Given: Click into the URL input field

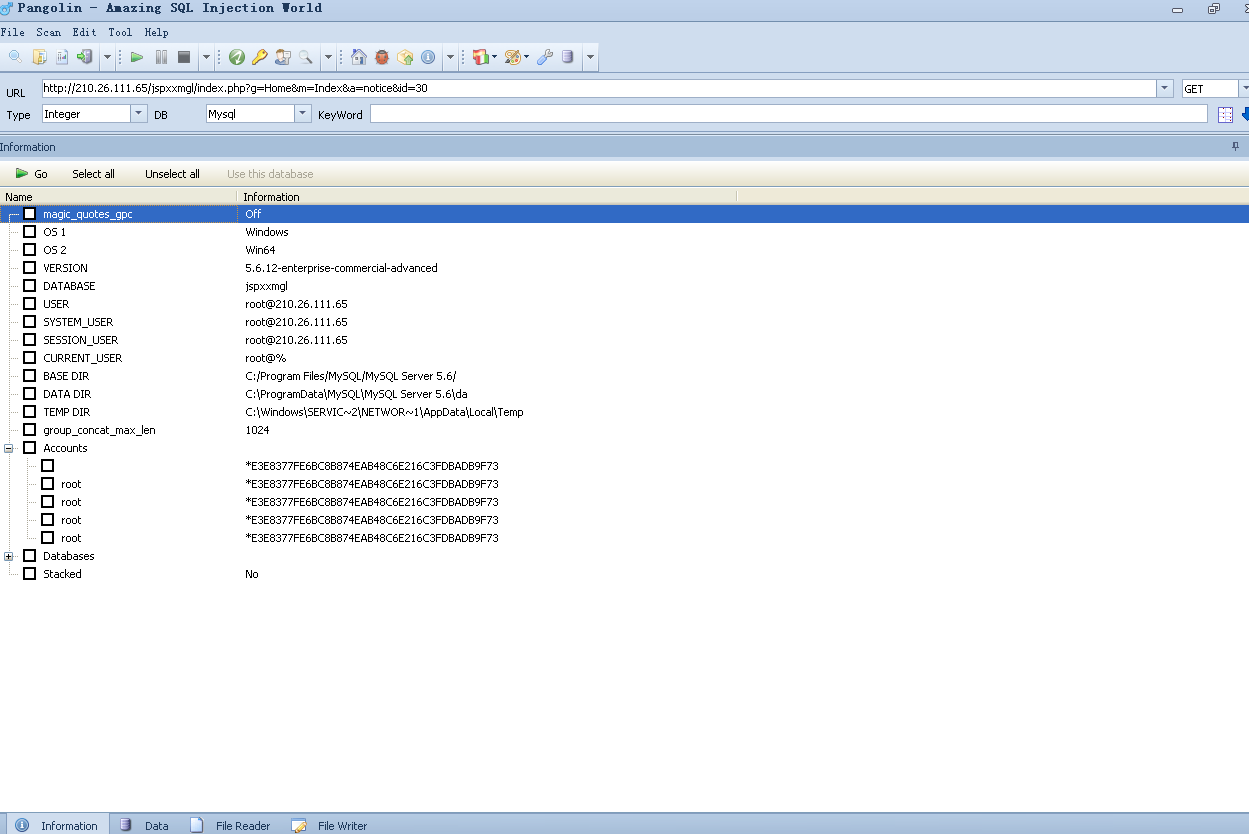Looking at the screenshot, I should (599, 89).
